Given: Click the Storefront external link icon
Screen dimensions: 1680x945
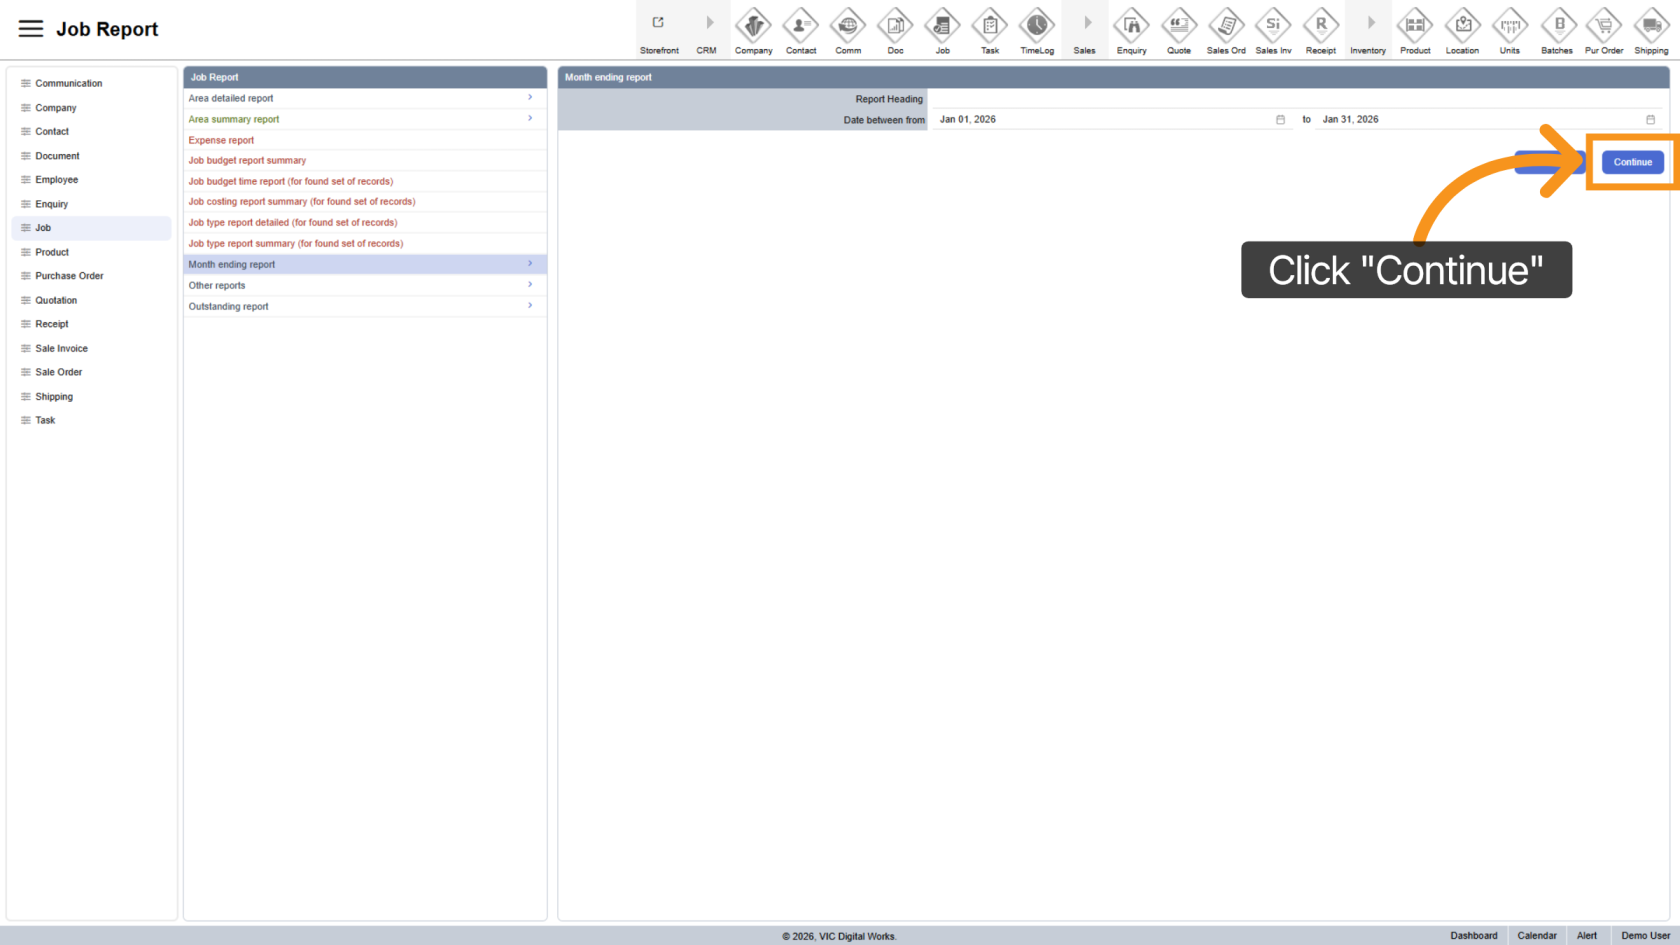Looking at the screenshot, I should click(x=658, y=23).
